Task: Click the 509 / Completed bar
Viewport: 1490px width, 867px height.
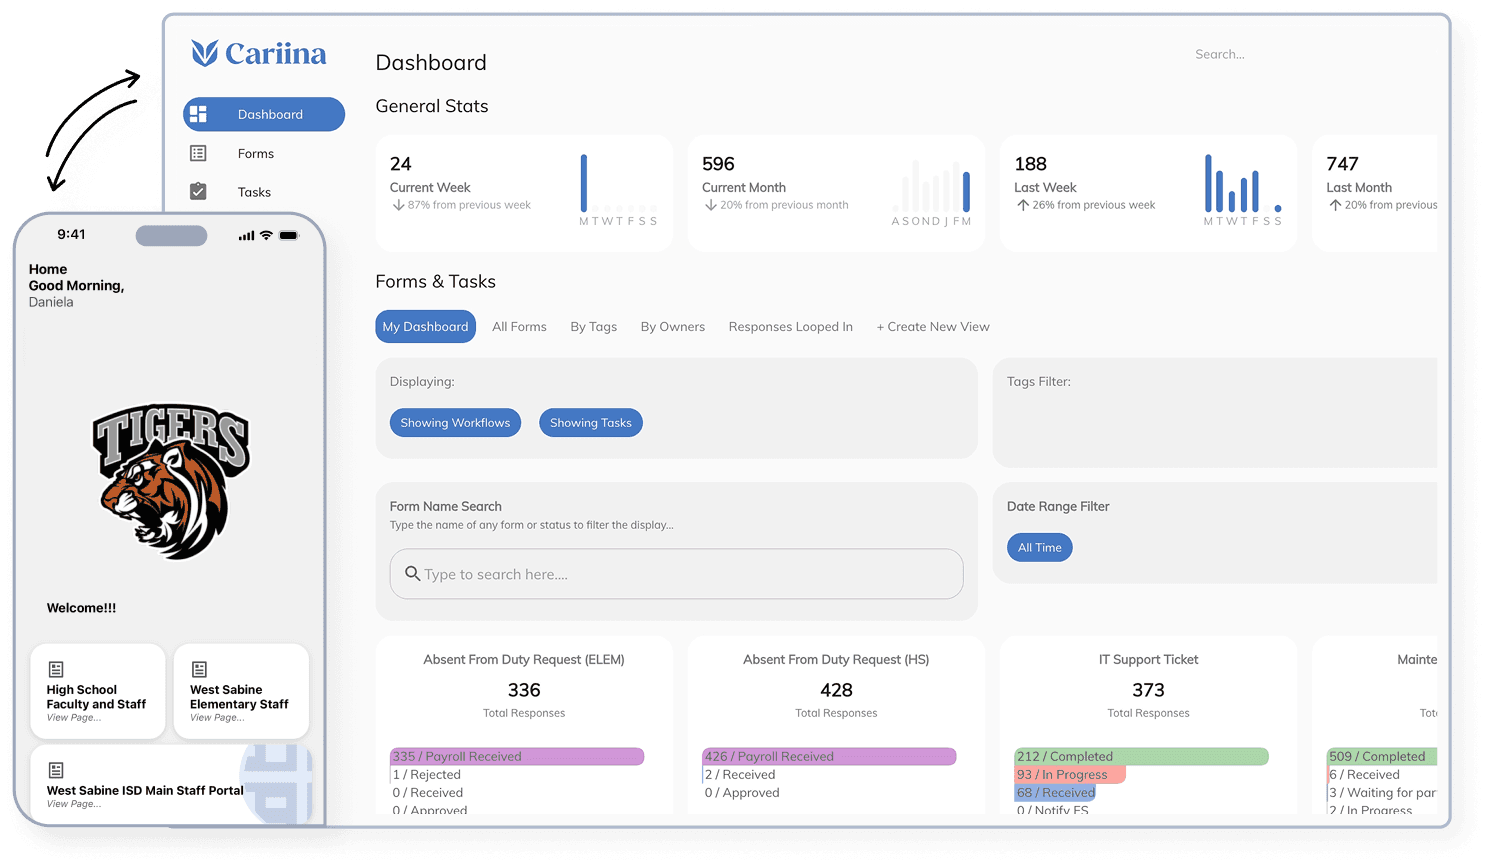Action: click(x=1382, y=756)
